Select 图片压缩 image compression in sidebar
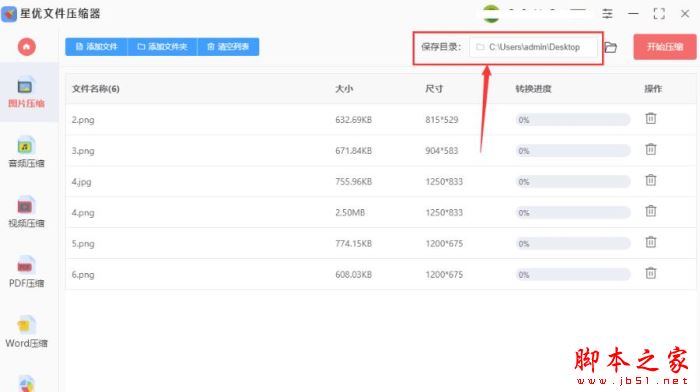The width and height of the screenshot is (700, 392). coord(26,93)
